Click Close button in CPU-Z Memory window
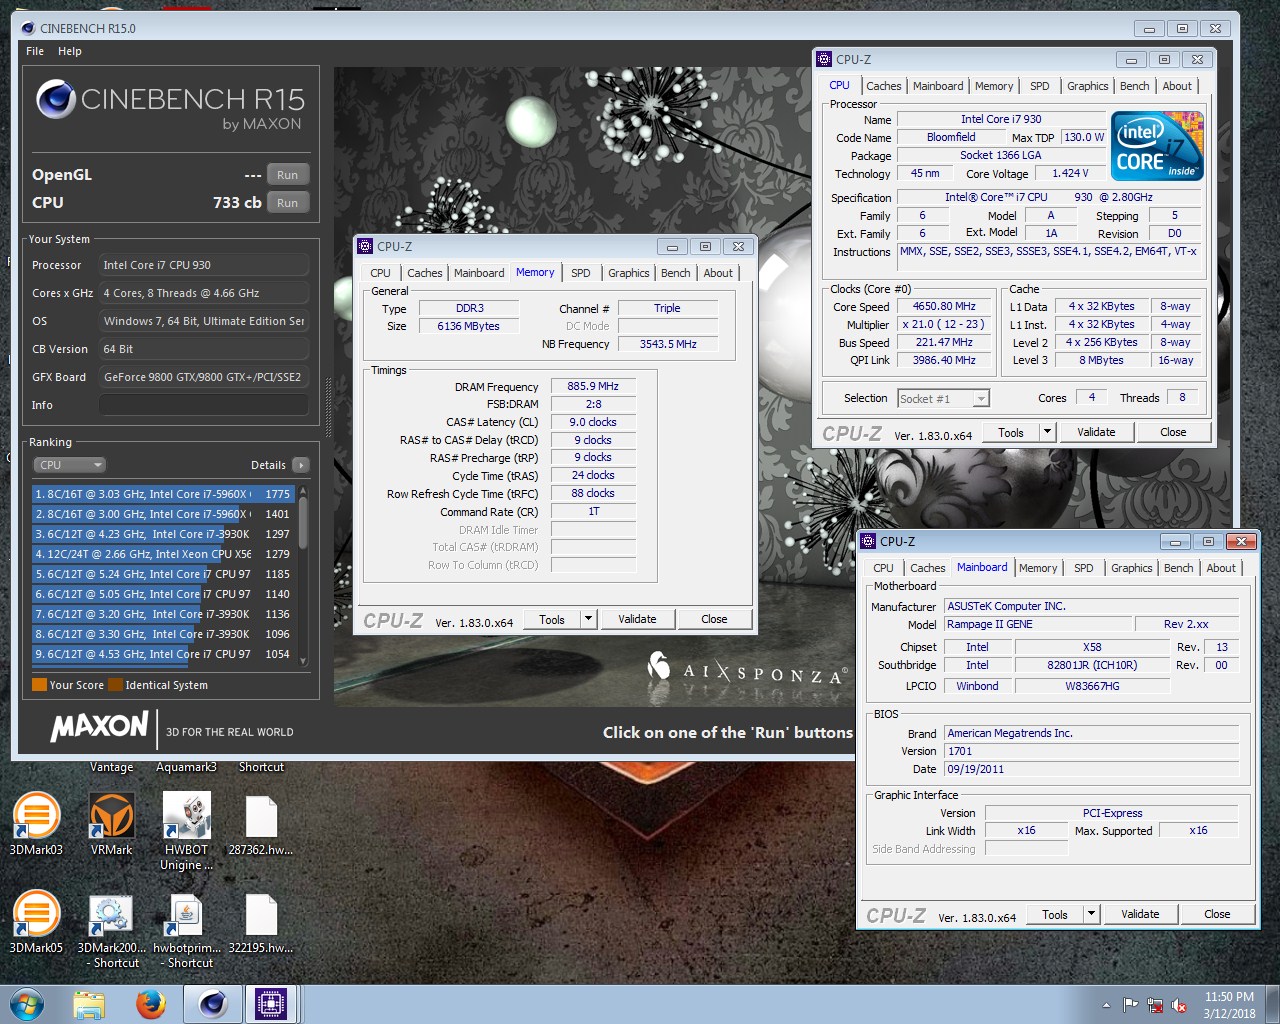 [714, 619]
